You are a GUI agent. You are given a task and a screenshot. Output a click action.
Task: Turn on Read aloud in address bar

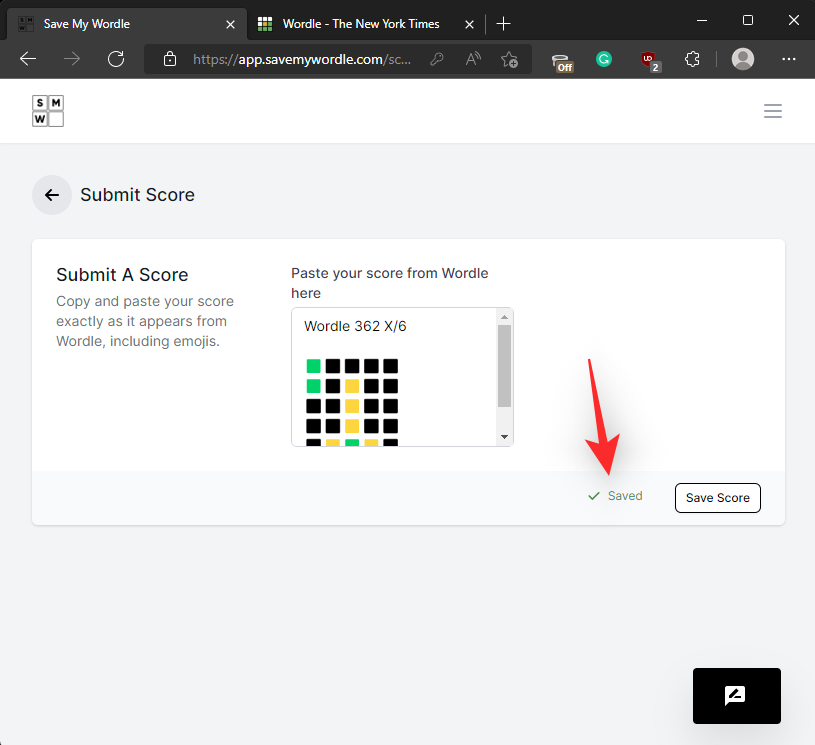tap(473, 59)
